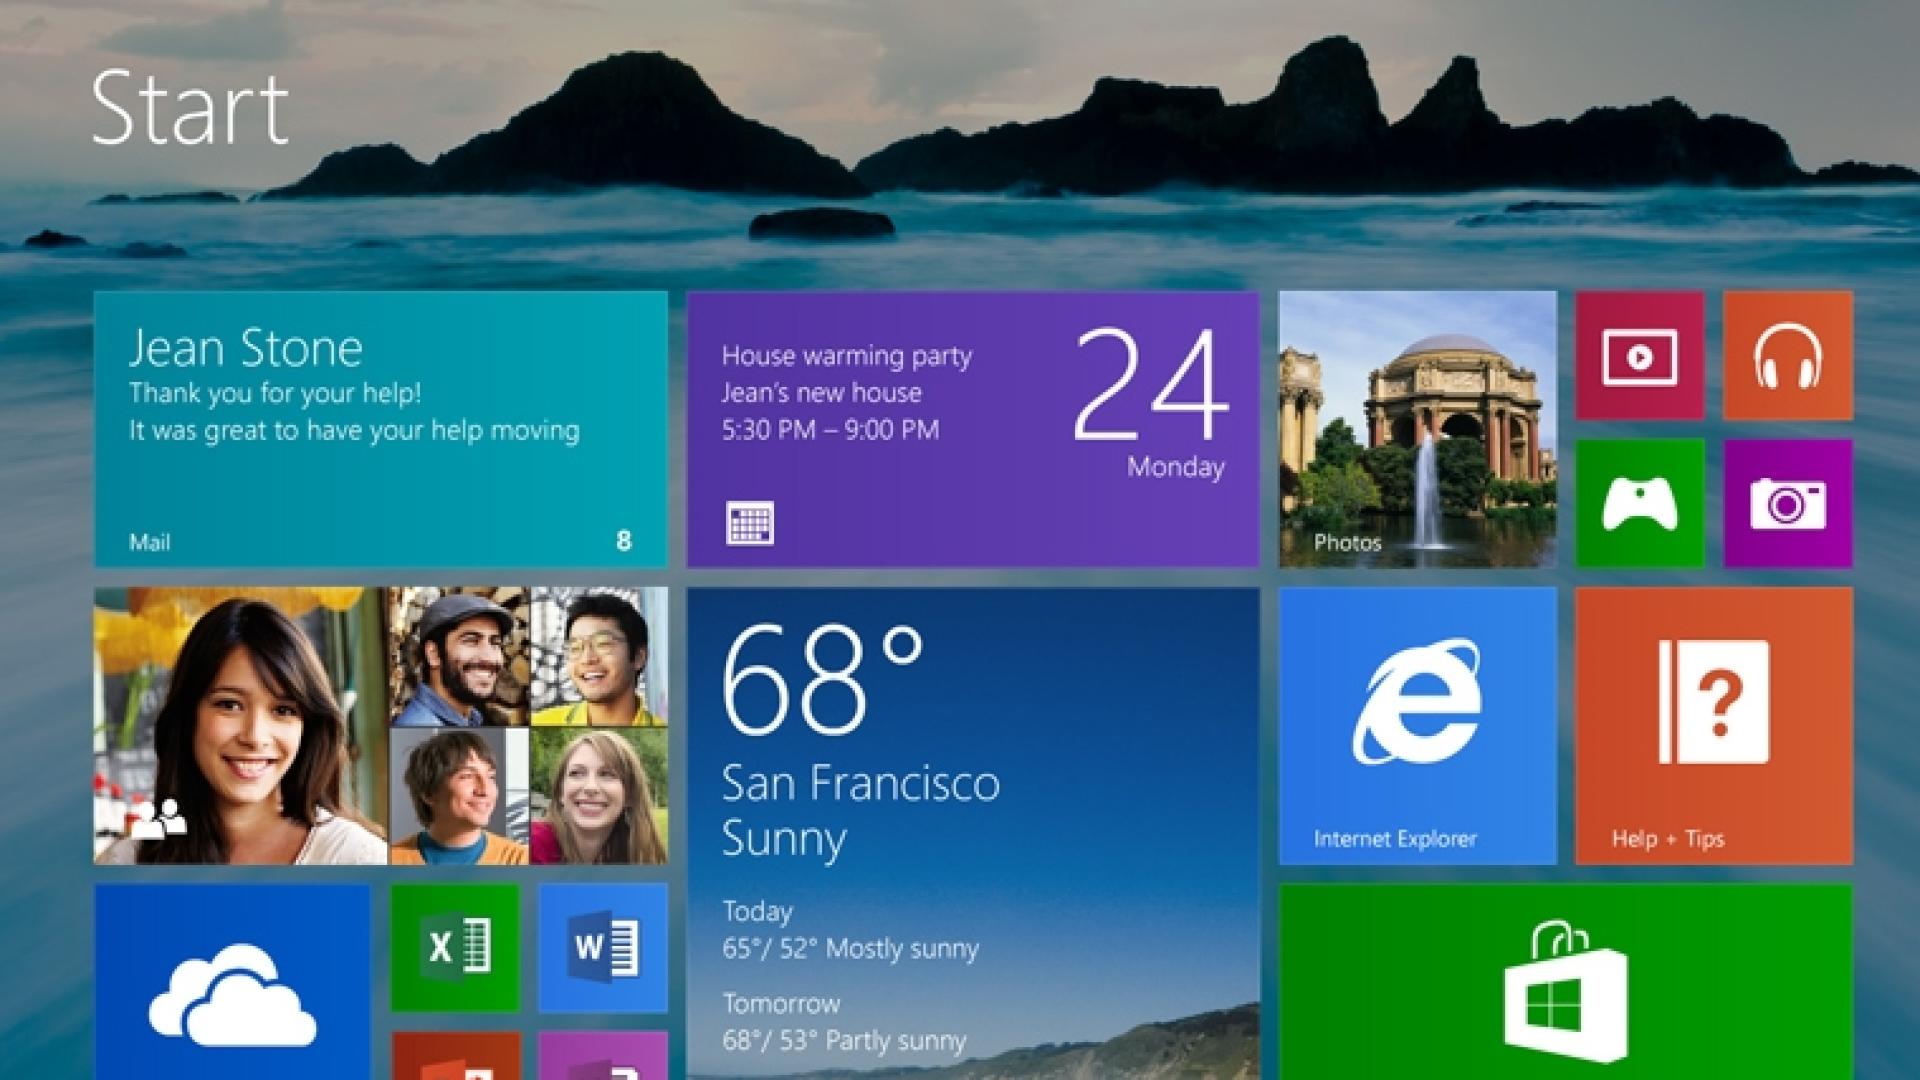Launch the Camera app tile
Image resolution: width=1920 pixels, height=1080 pixels.
[x=1787, y=503]
